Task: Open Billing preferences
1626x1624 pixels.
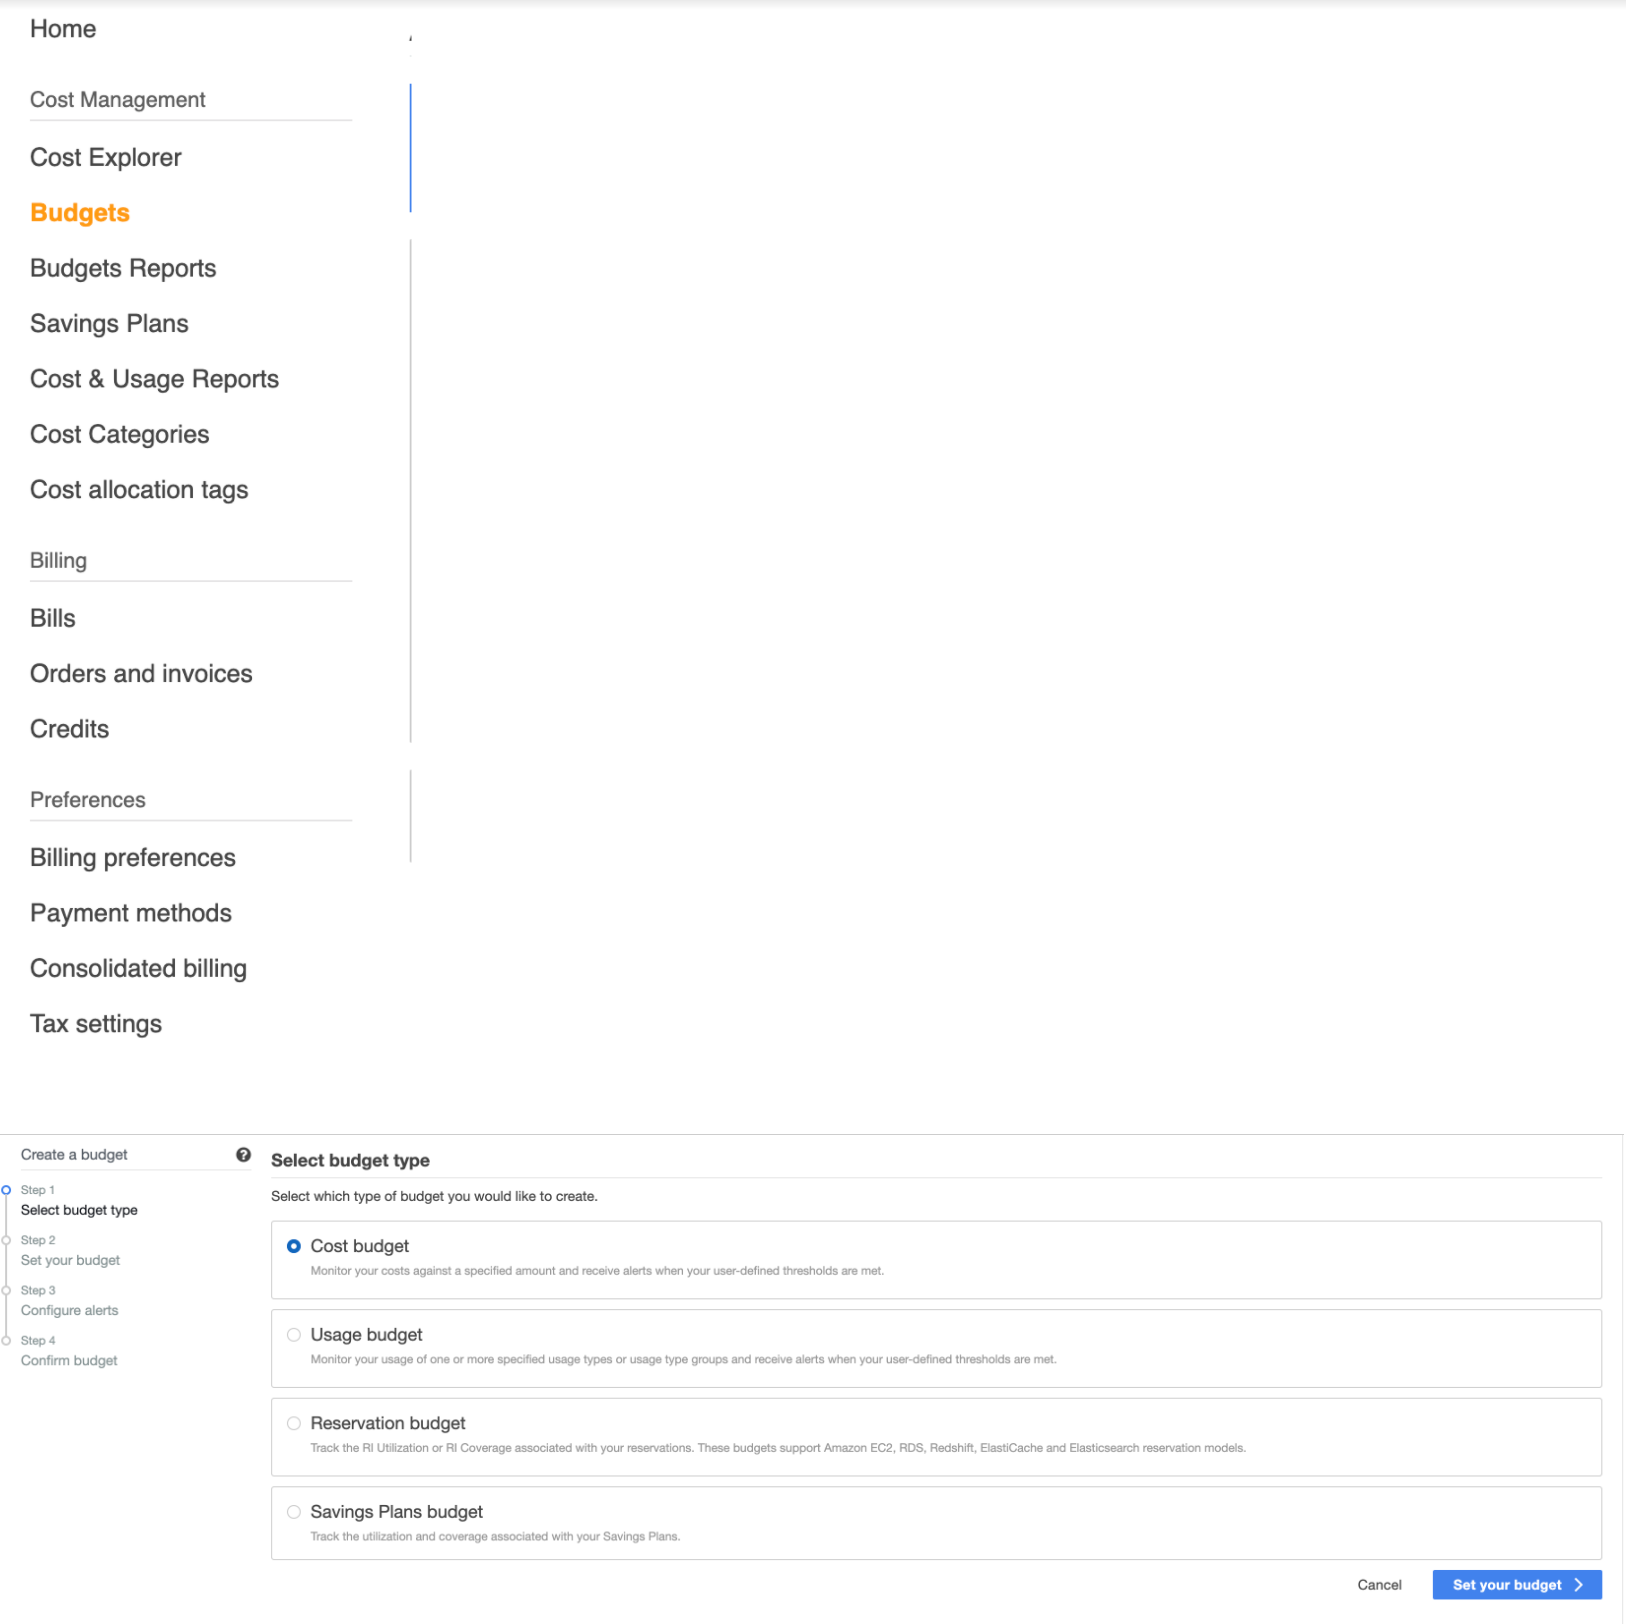Action: tap(133, 858)
